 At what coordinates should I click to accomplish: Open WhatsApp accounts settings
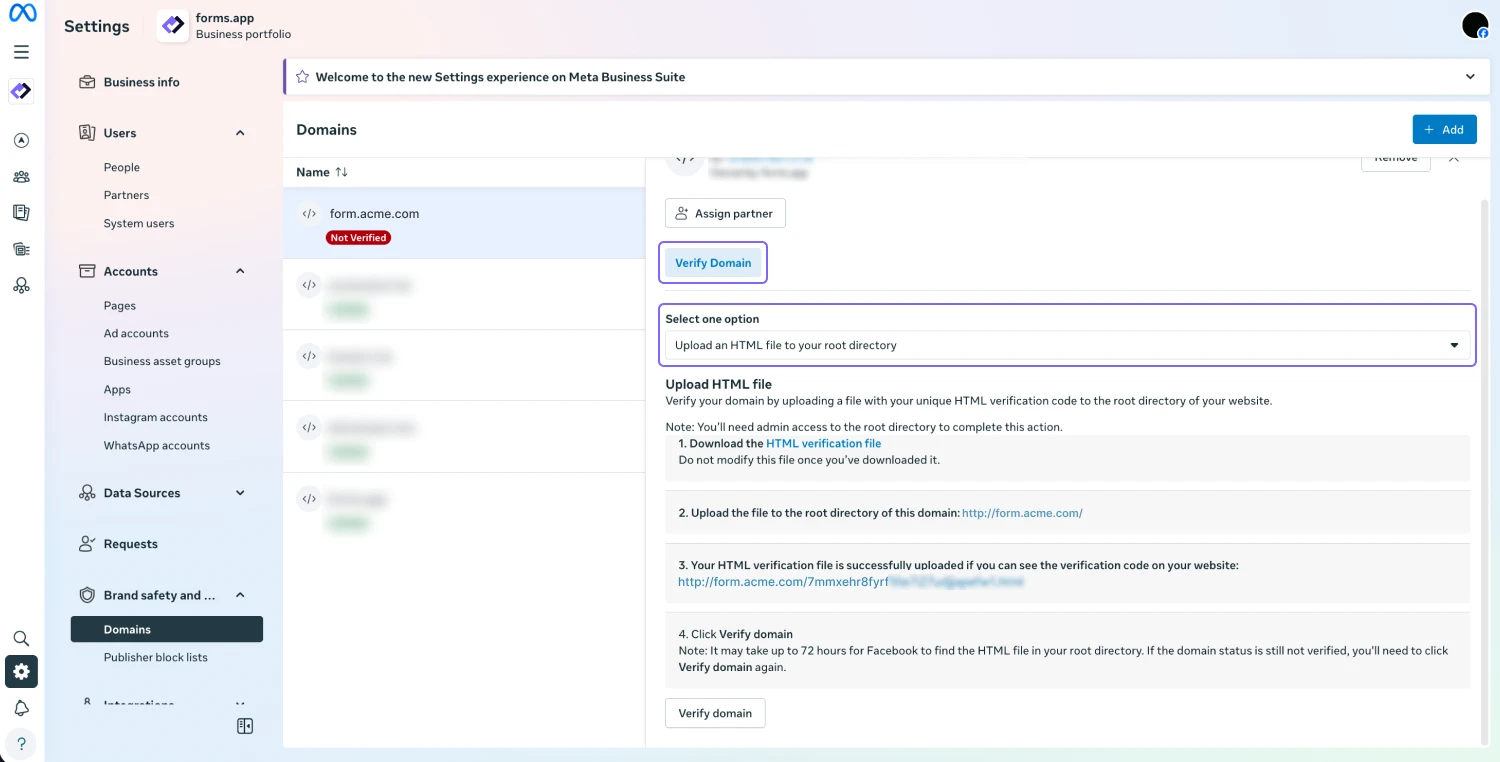(157, 445)
